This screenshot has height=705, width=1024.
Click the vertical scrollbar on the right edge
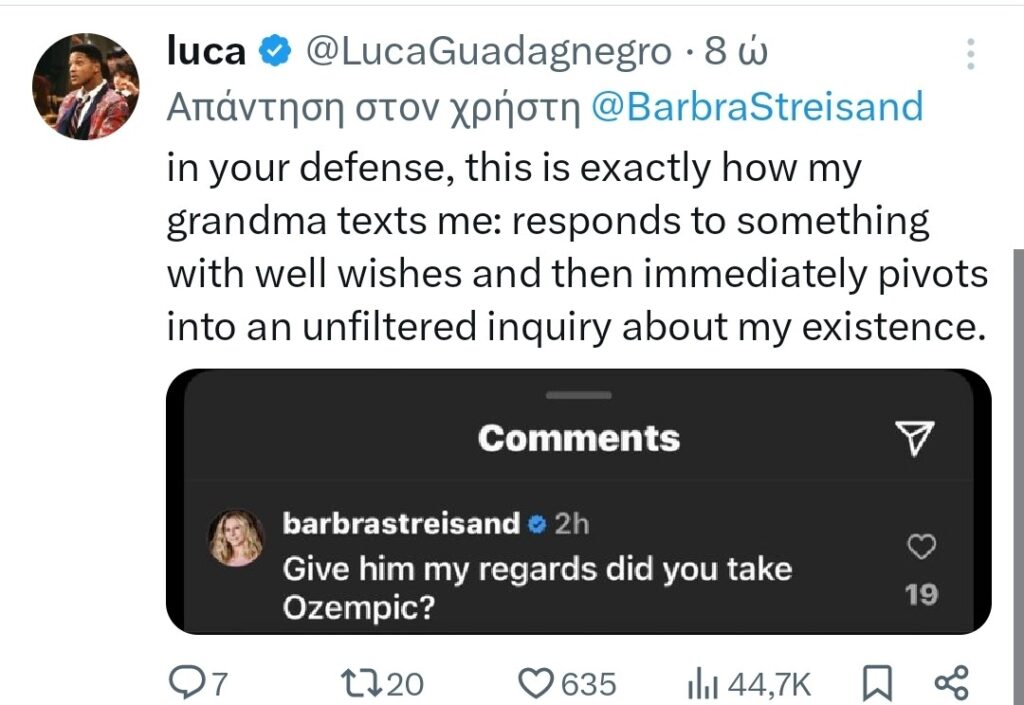(x=1019, y=477)
